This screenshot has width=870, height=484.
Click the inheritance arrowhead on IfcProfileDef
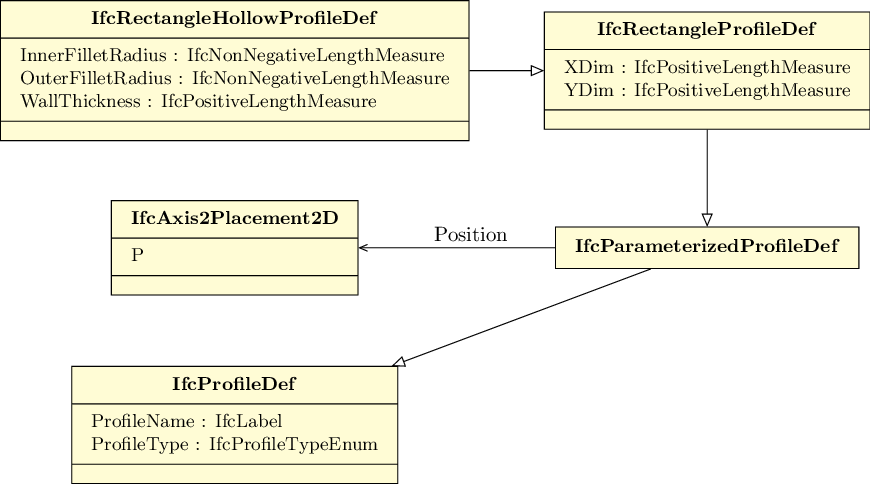pos(398,361)
